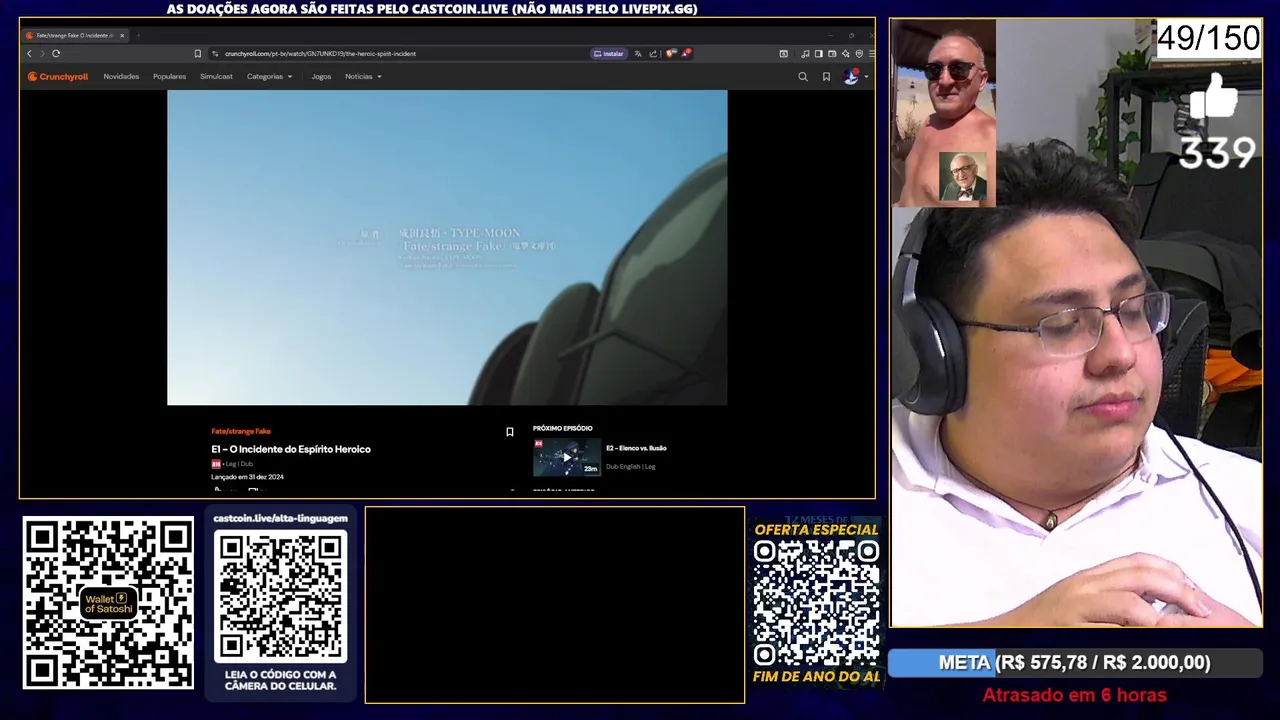Screen dimensions: 1280x720
Task: Click the META donation goal progress bar
Action: 1075,663
